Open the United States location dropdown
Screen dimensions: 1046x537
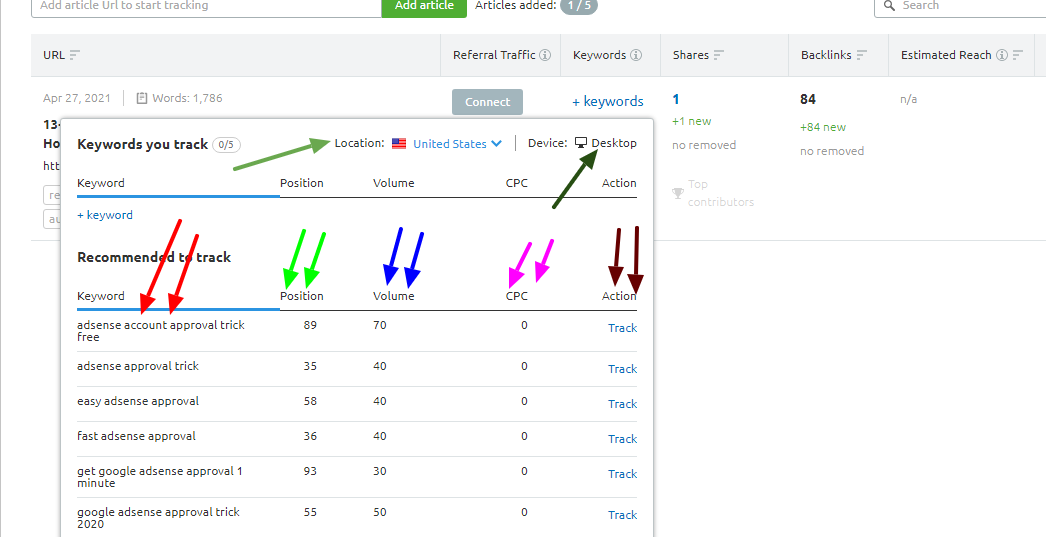click(457, 143)
